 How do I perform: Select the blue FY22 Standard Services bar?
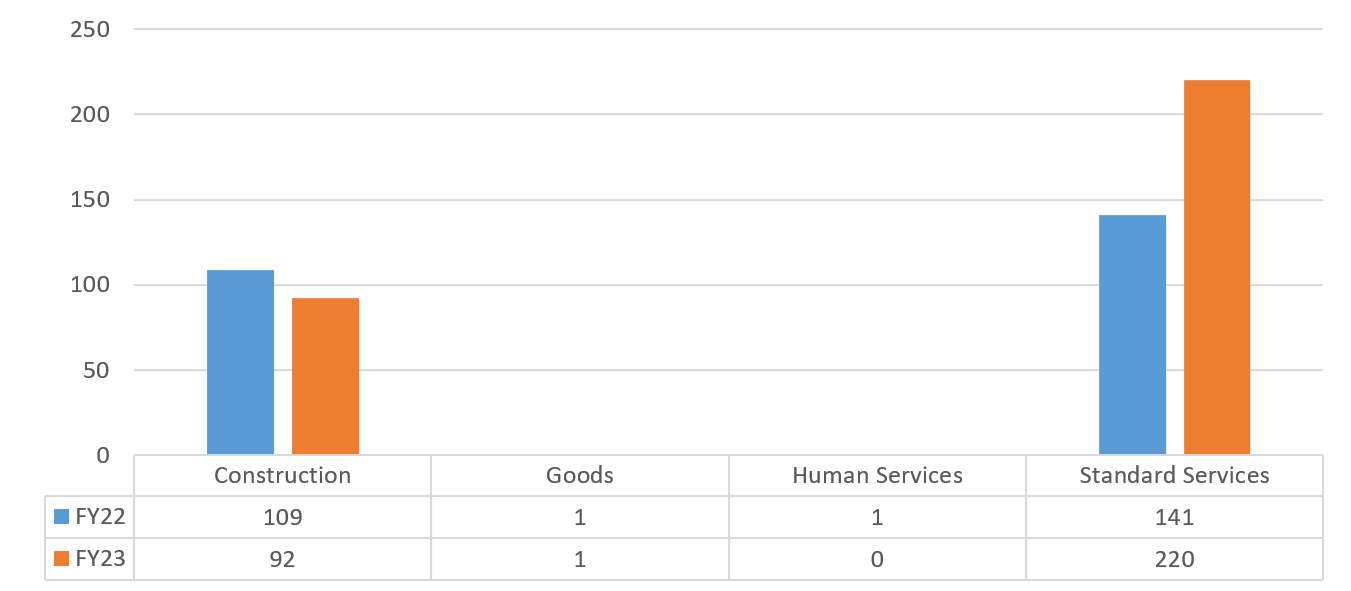pyautogui.click(x=1132, y=335)
